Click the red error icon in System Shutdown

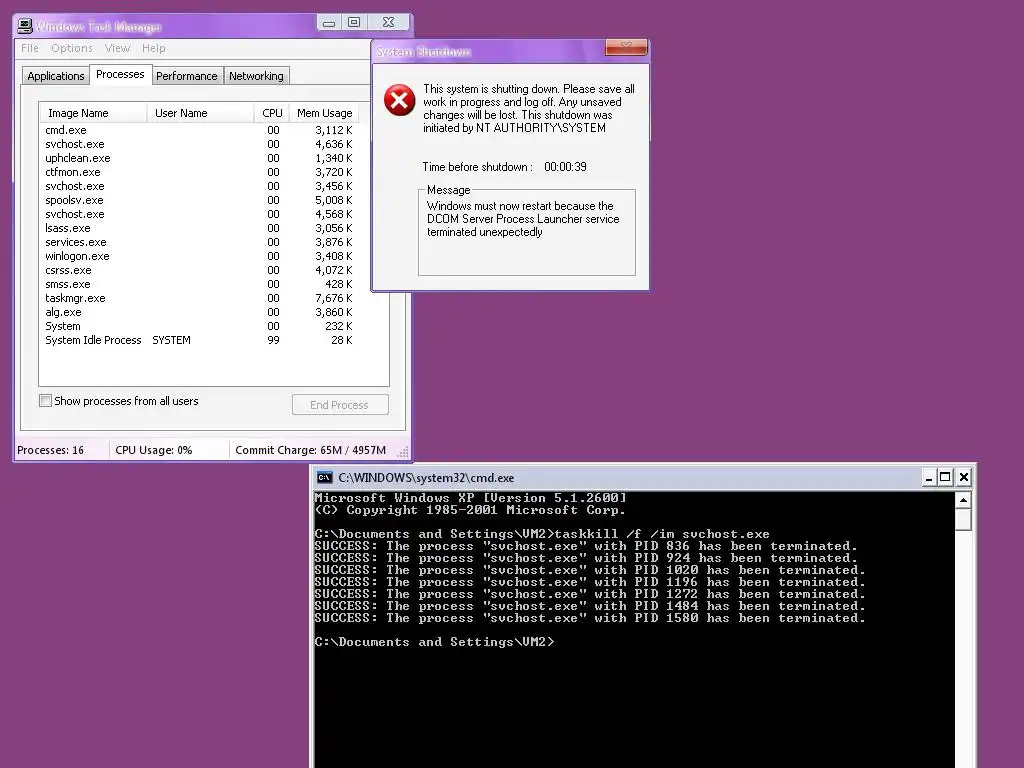(400, 100)
